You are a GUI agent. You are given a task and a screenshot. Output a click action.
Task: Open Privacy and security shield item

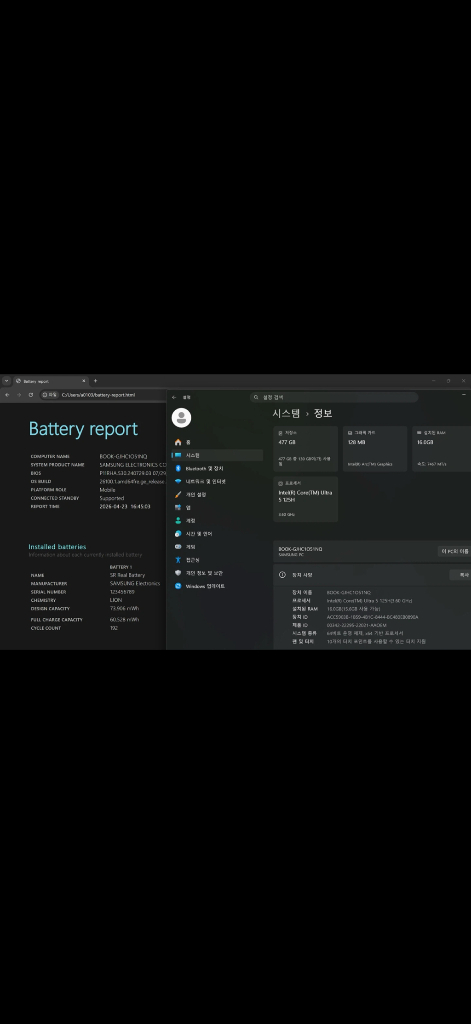pyautogui.click(x=217, y=573)
